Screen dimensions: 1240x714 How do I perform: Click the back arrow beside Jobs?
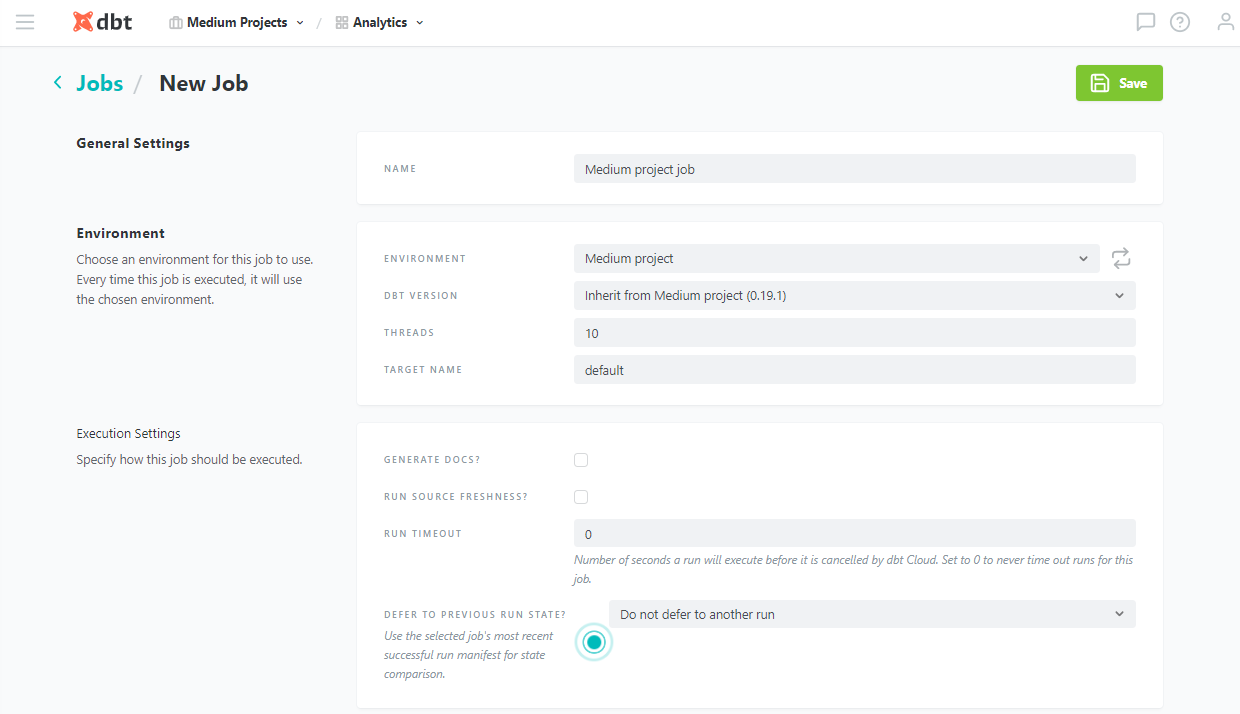point(58,83)
